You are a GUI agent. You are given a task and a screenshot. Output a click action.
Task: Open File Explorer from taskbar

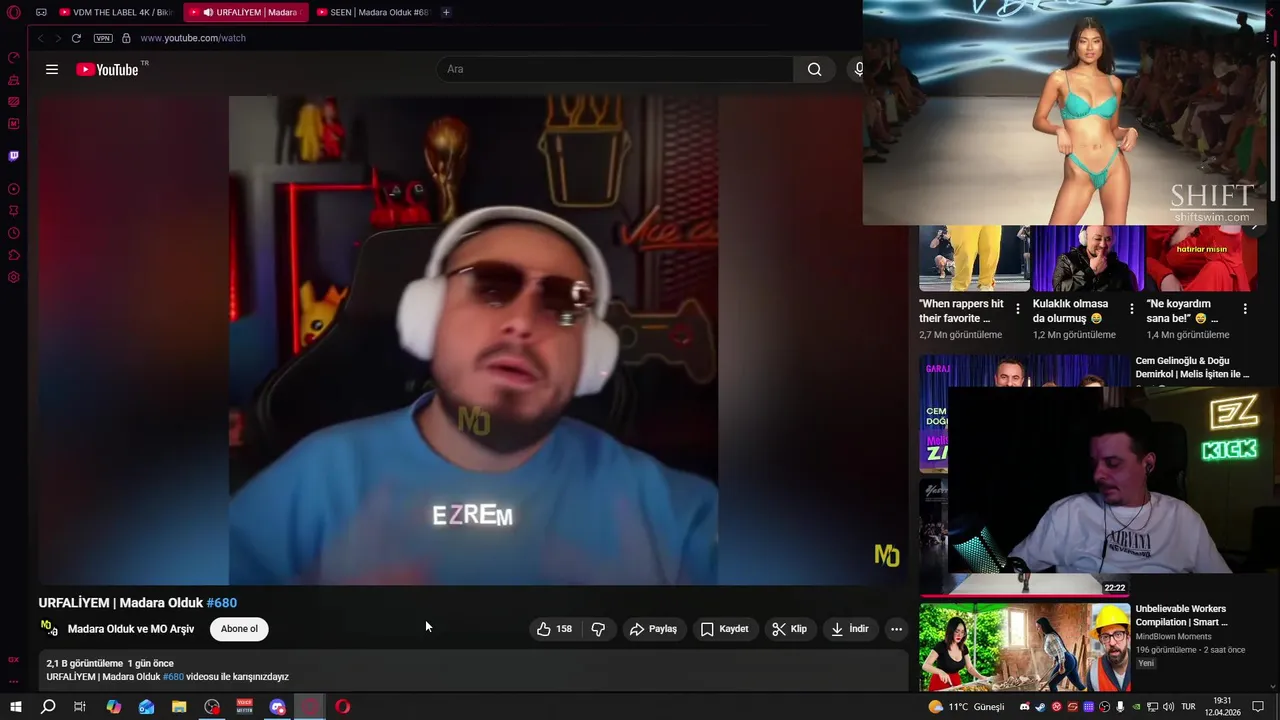click(179, 707)
